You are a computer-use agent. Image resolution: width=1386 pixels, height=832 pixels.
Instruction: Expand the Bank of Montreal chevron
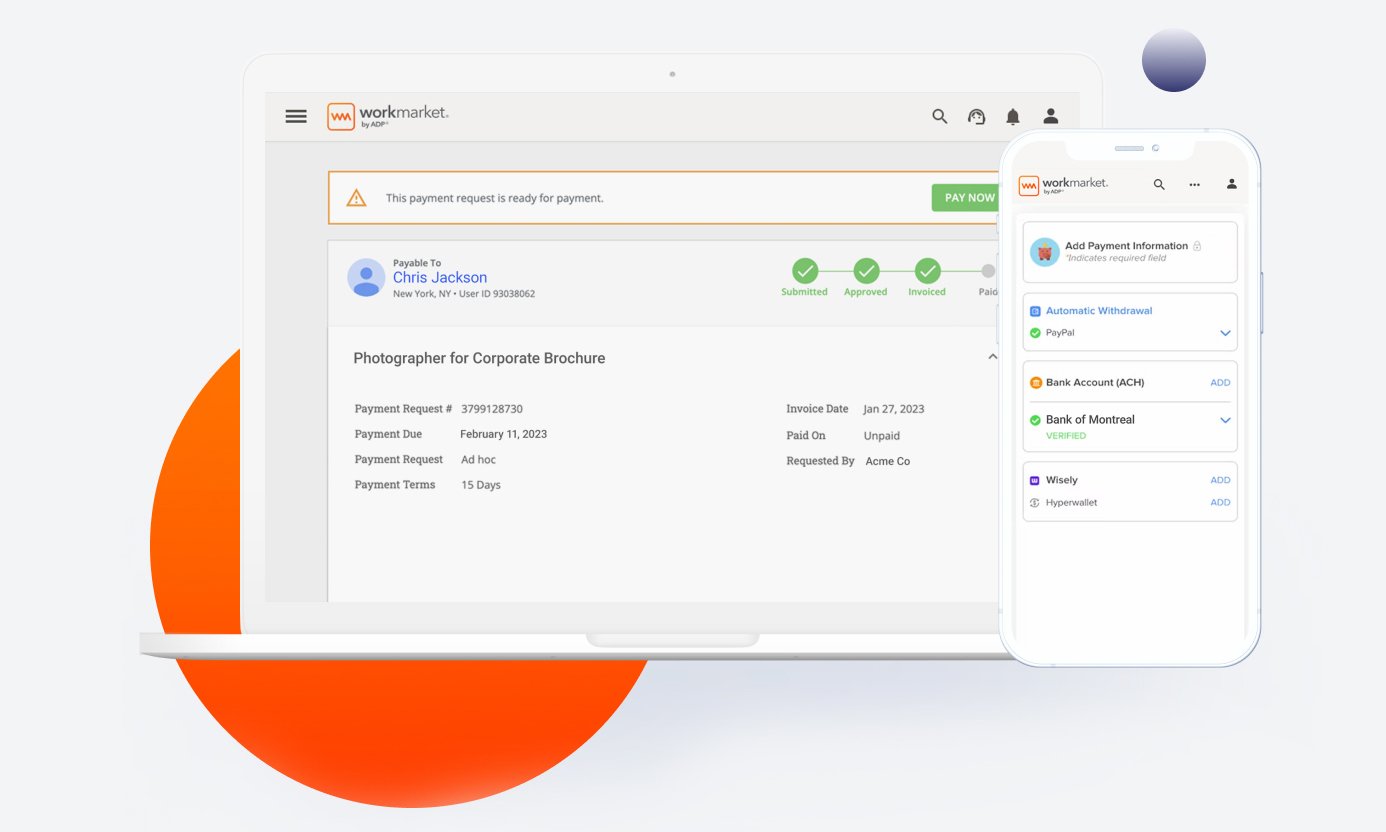pyautogui.click(x=1225, y=420)
